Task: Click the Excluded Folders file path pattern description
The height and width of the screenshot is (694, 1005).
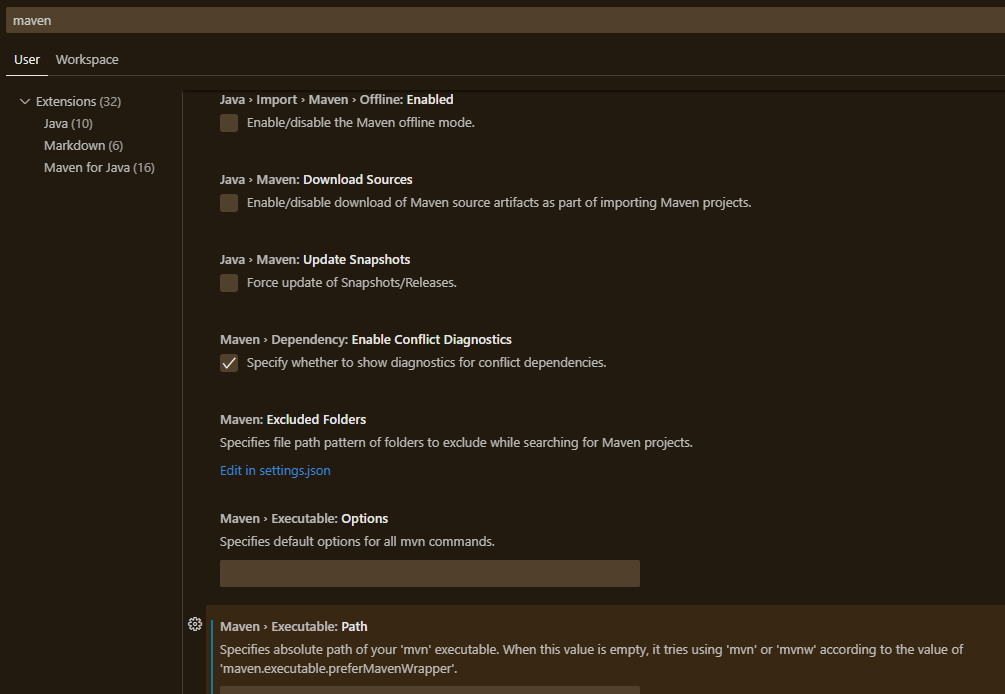Action: [456, 443]
